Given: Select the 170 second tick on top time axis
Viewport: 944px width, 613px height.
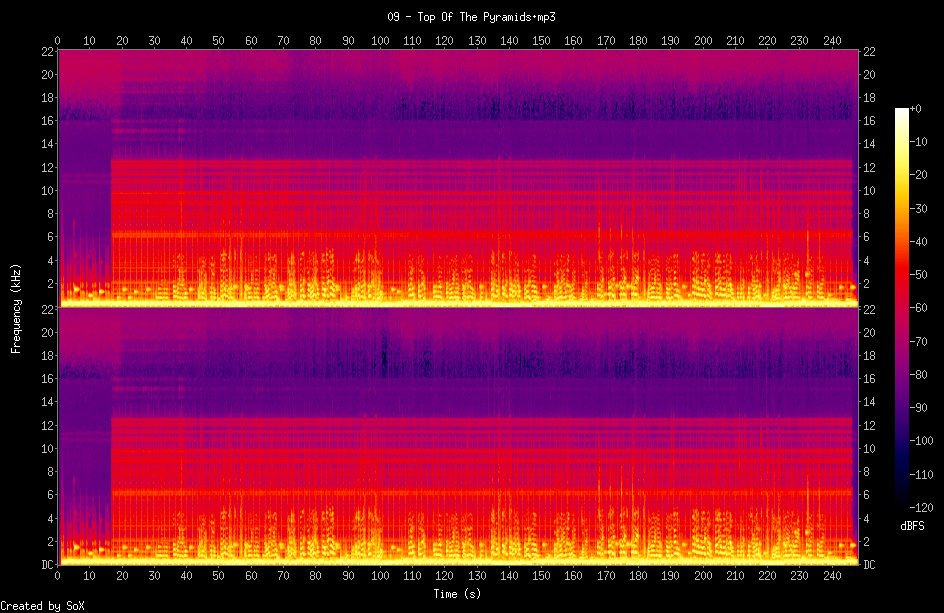Looking at the screenshot, I should tap(605, 41).
